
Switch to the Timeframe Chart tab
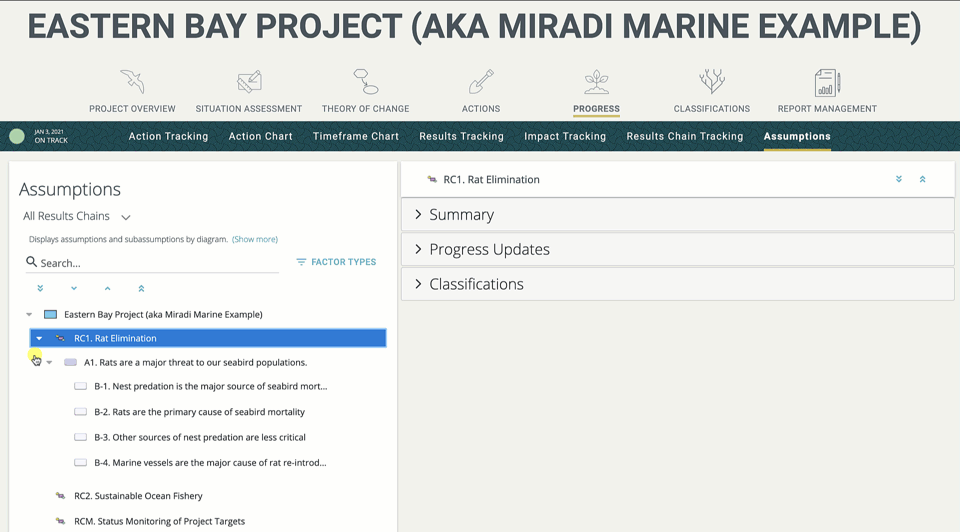(356, 136)
